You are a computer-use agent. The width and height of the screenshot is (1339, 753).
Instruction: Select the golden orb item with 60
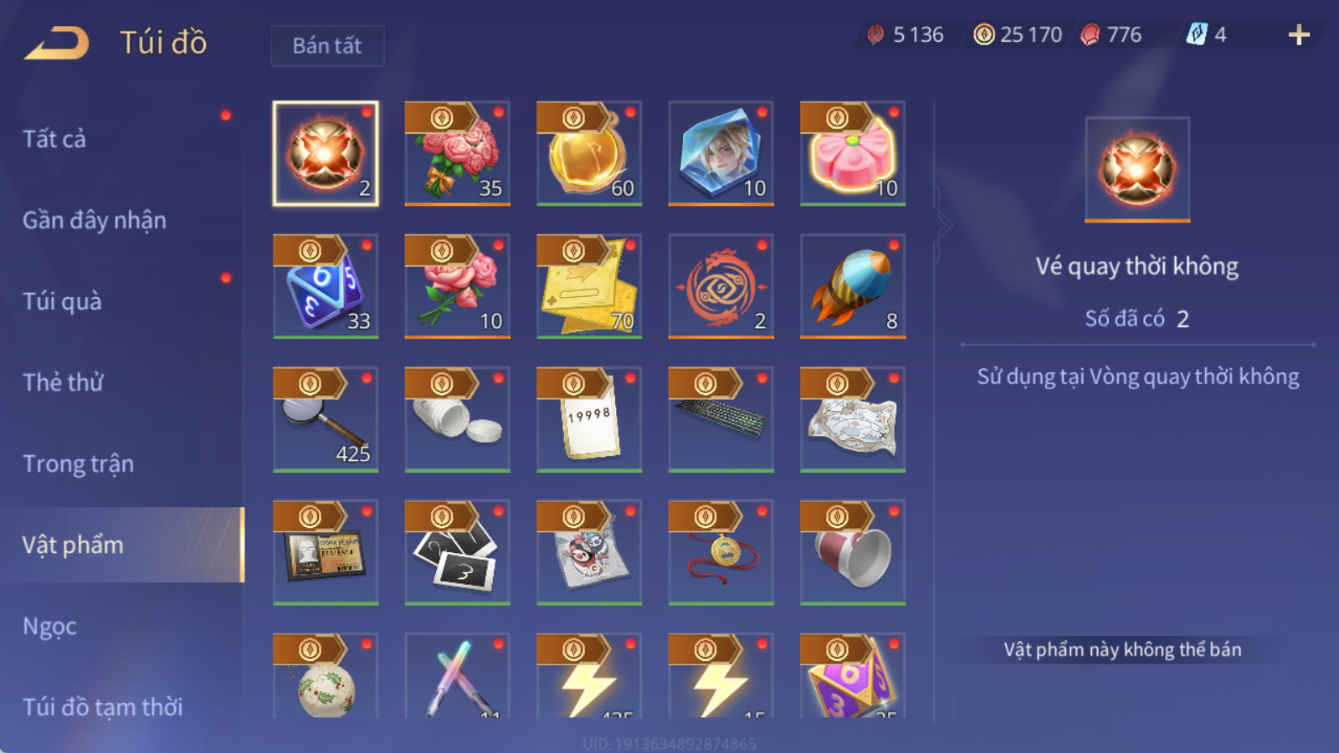(x=589, y=153)
